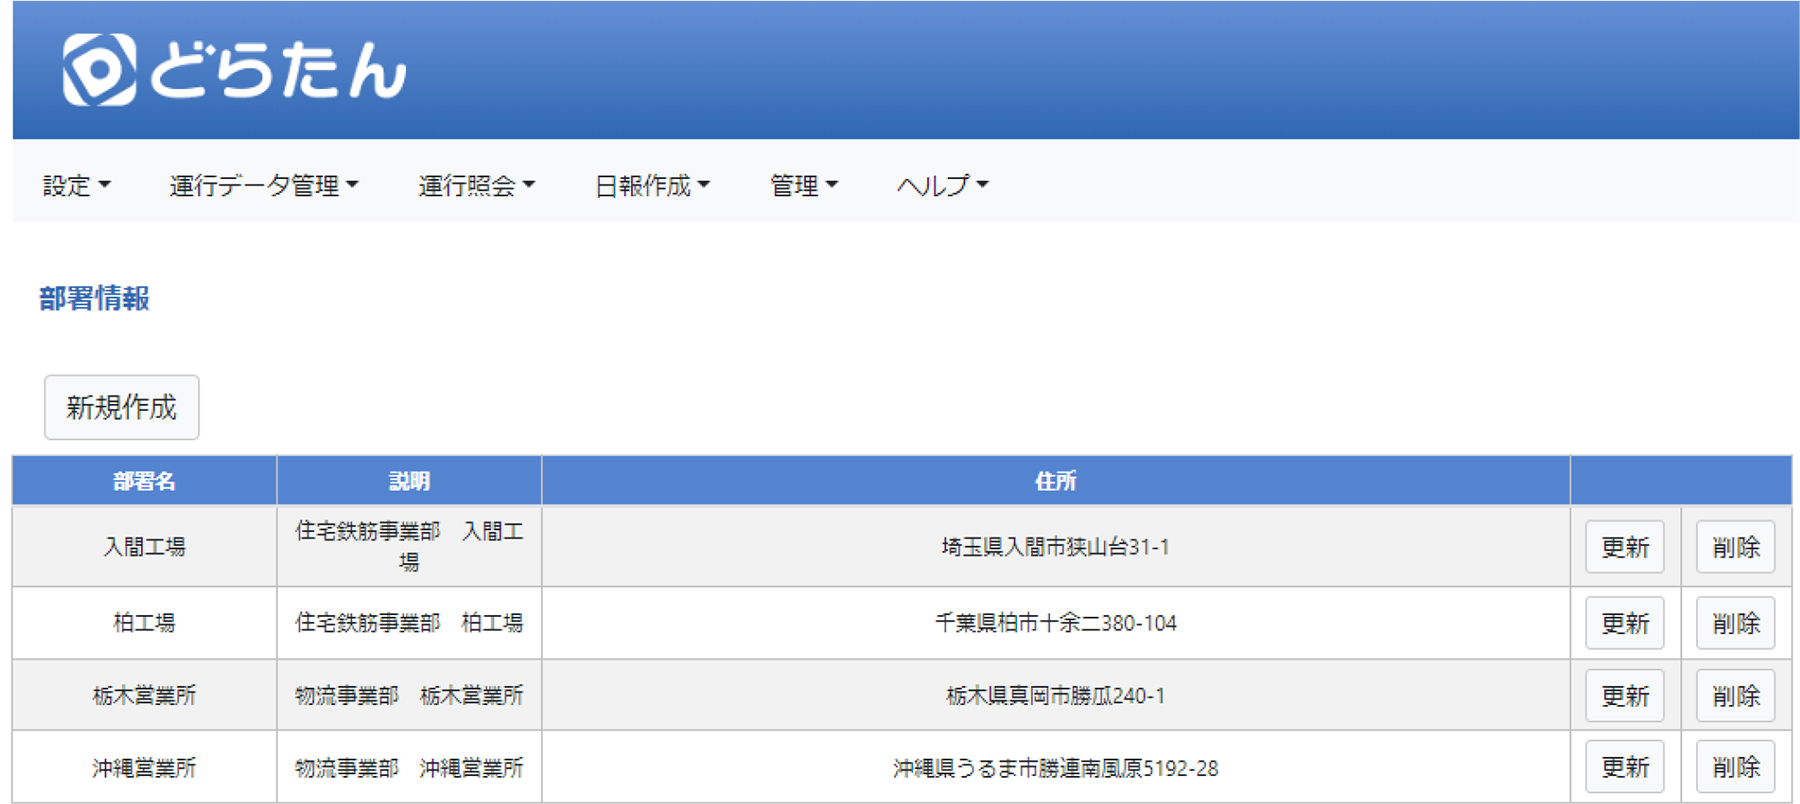The width and height of the screenshot is (1800, 804).
Task: Click address 沖縄県うるま市勝連南風原5192-28
Action: tap(1056, 767)
